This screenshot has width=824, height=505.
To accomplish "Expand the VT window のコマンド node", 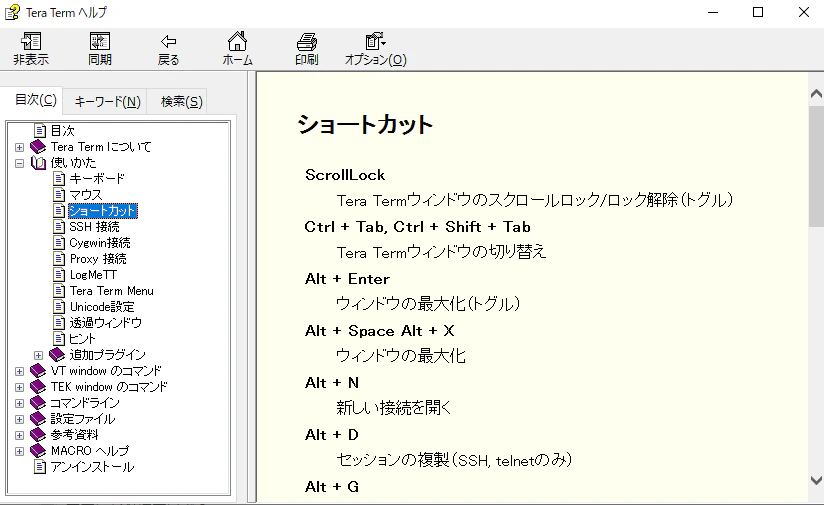I will (19, 372).
